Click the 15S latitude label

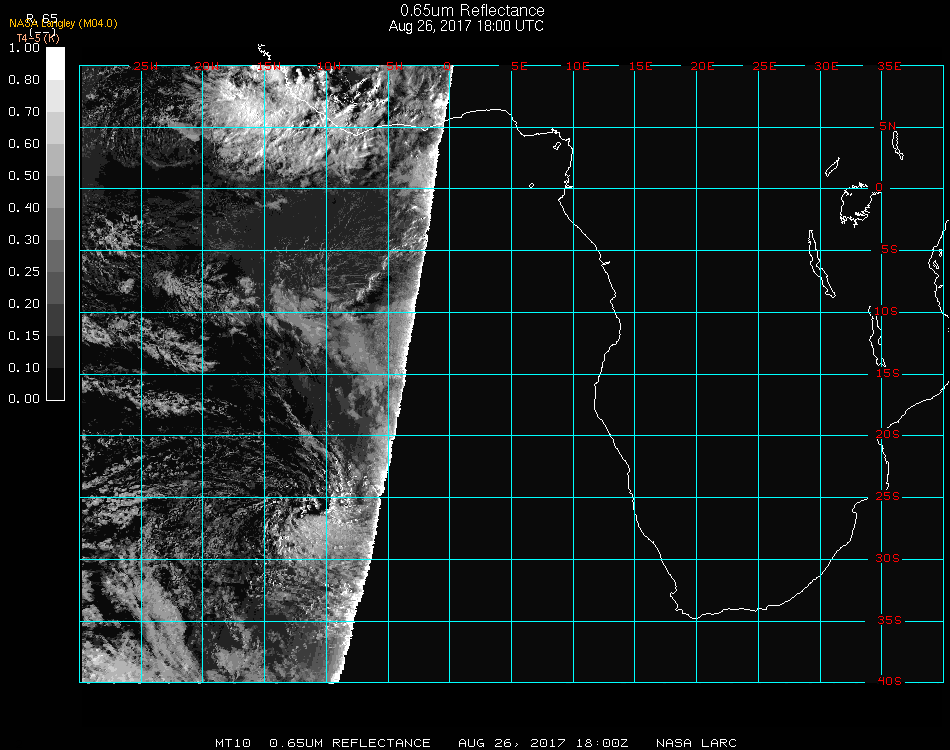(x=888, y=374)
